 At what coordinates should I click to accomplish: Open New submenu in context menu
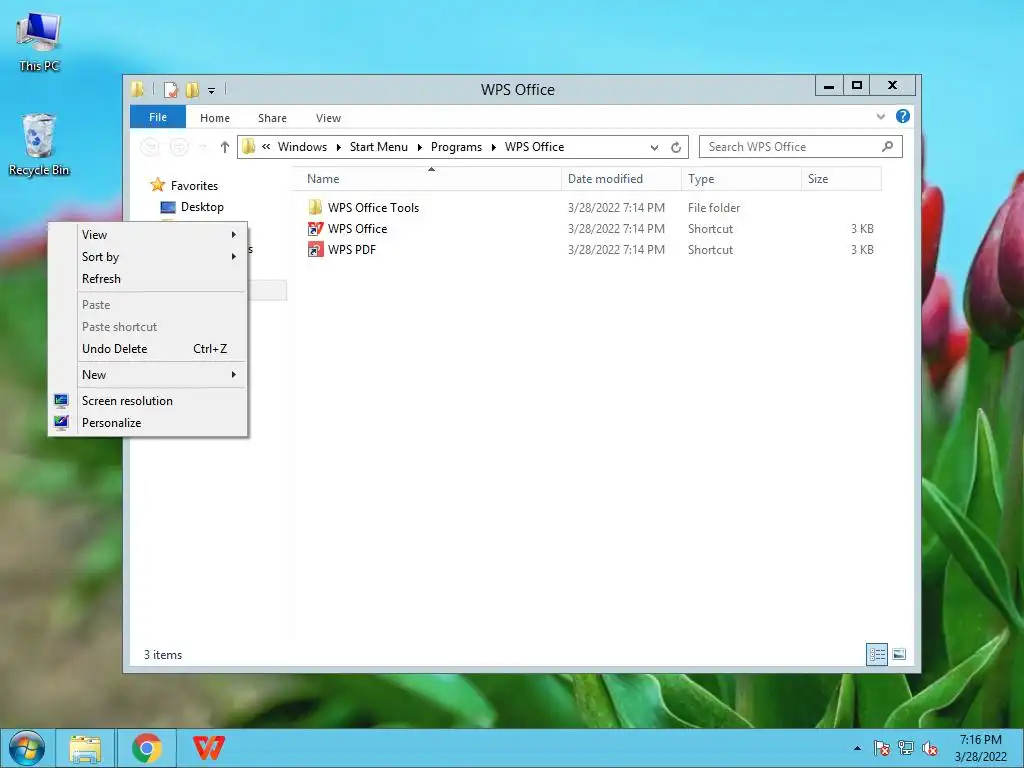pyautogui.click(x=148, y=375)
